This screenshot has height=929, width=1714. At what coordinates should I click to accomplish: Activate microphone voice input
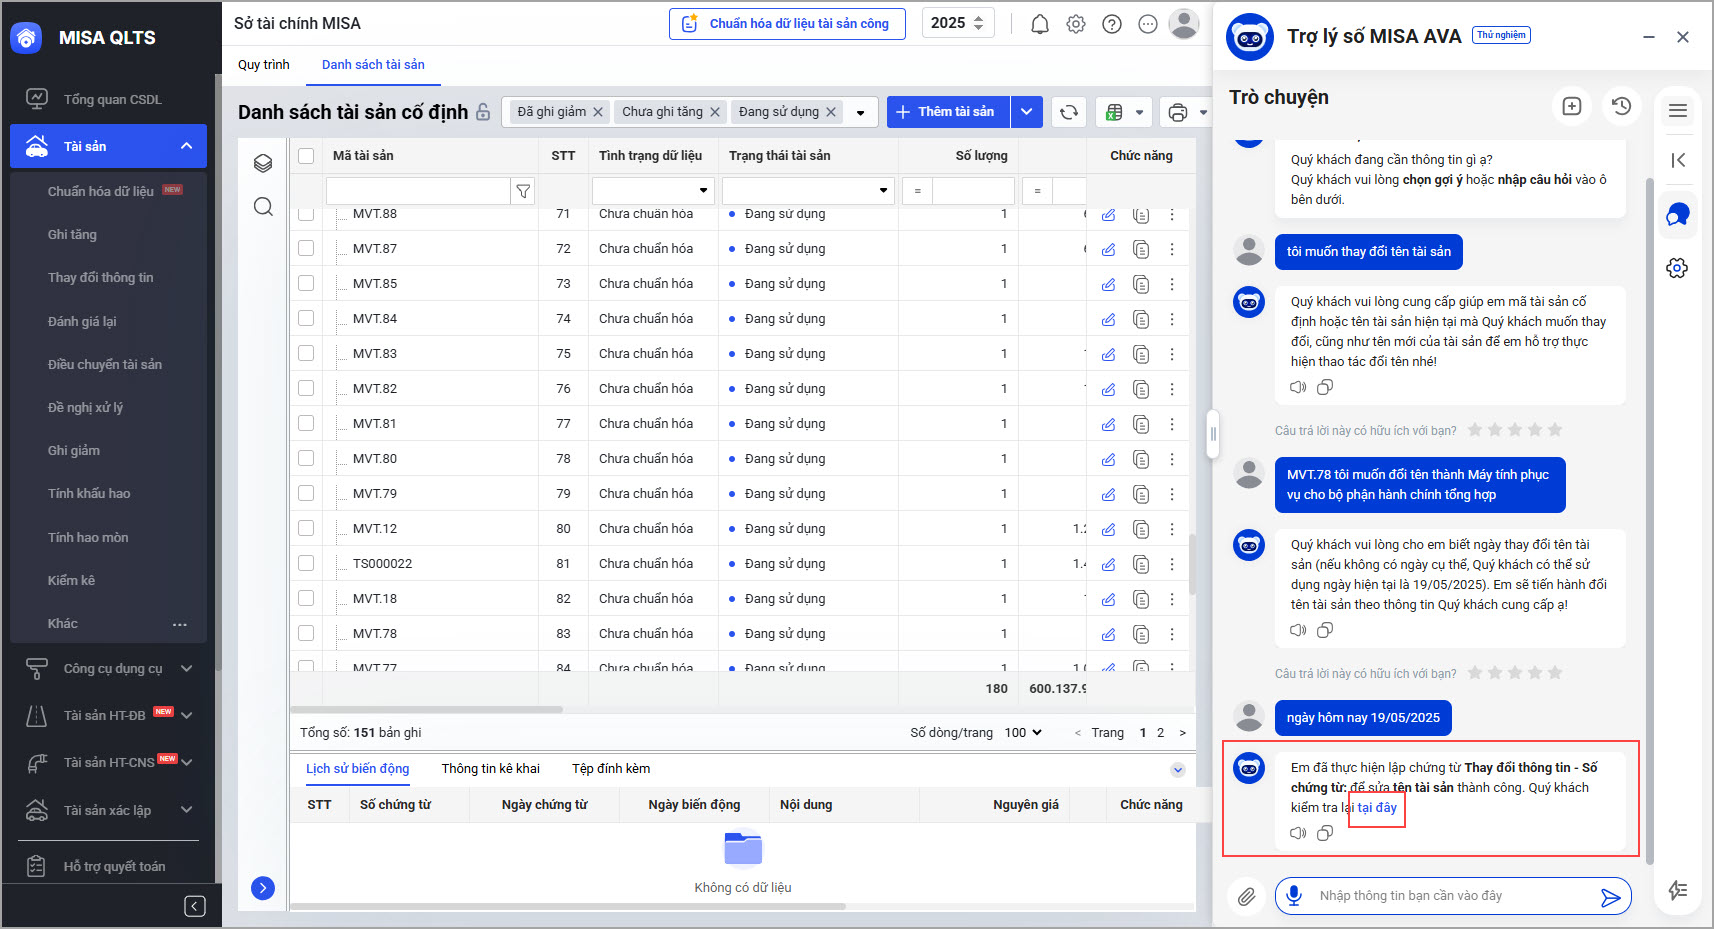tap(1294, 896)
